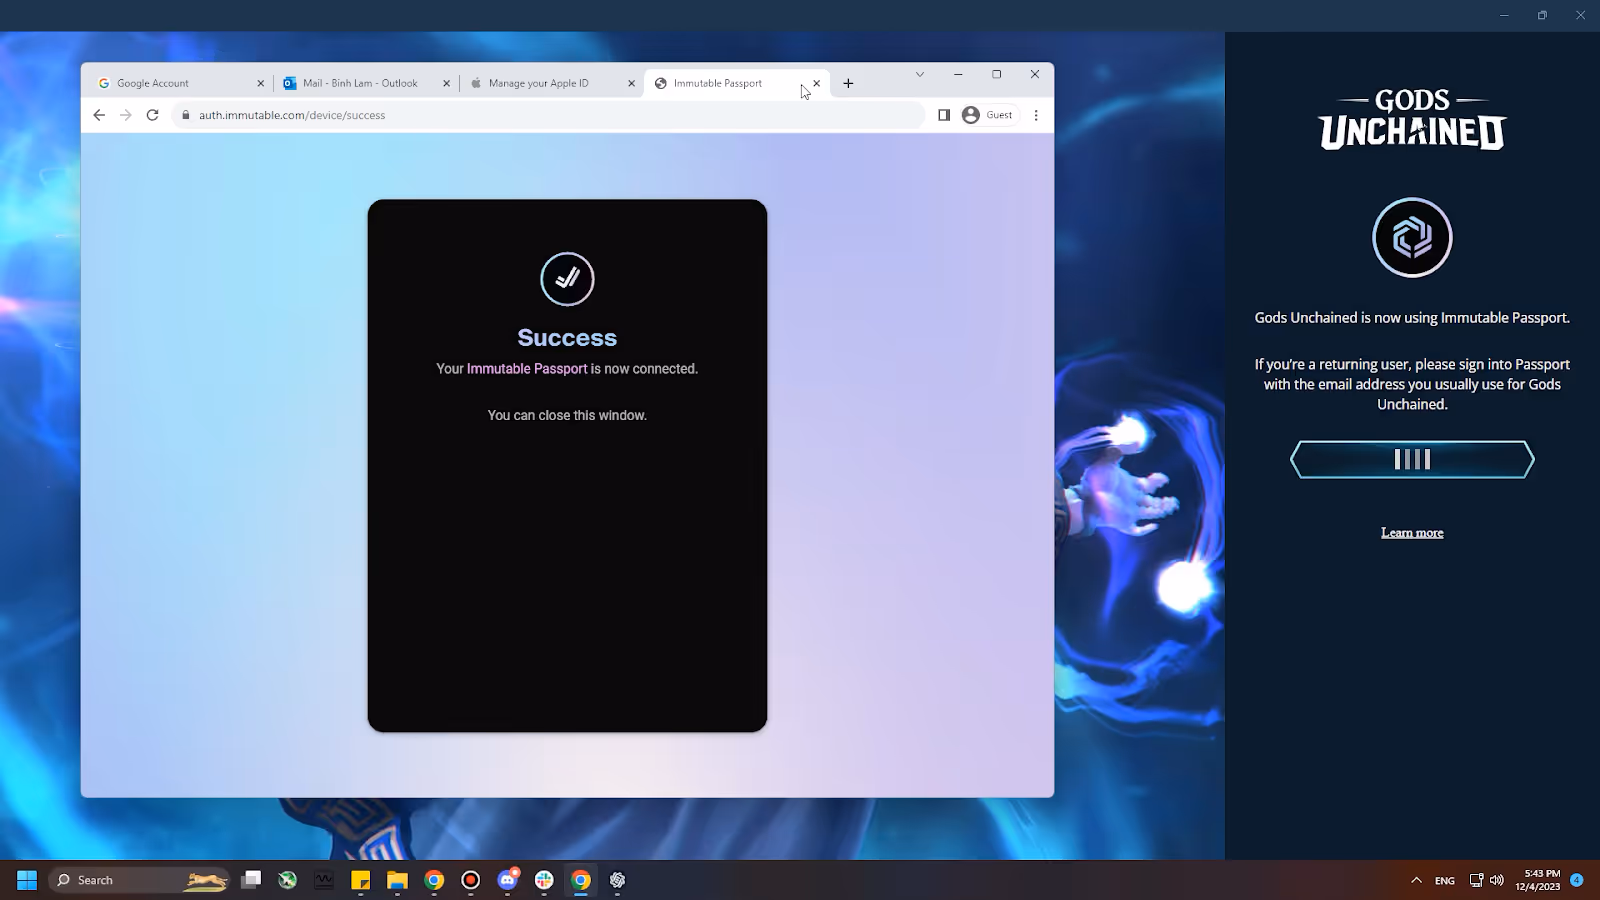1600x900 pixels.
Task: Go back to the previous page
Action: point(99,115)
